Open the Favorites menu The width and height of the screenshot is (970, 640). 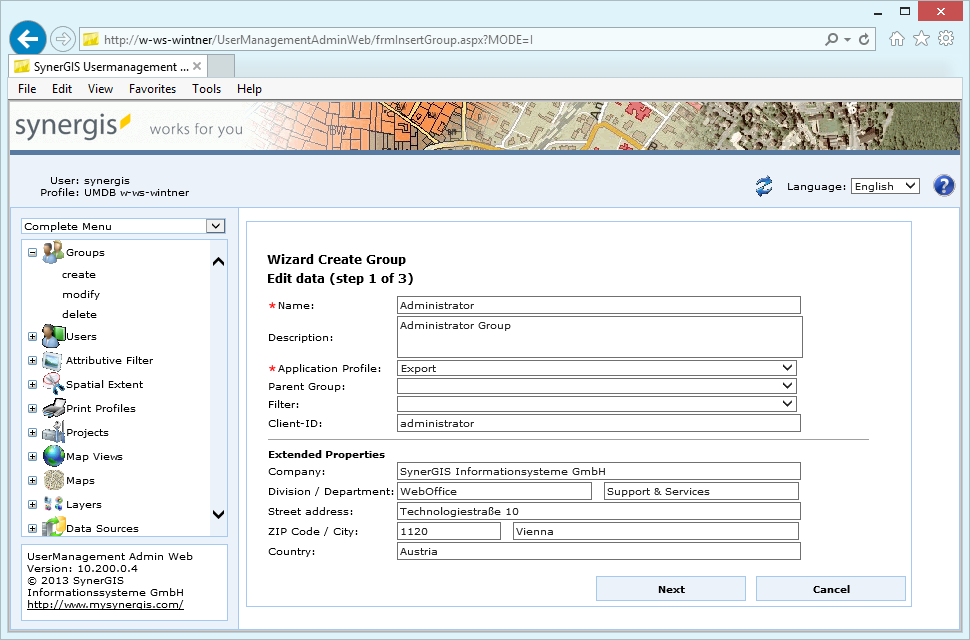(152, 89)
